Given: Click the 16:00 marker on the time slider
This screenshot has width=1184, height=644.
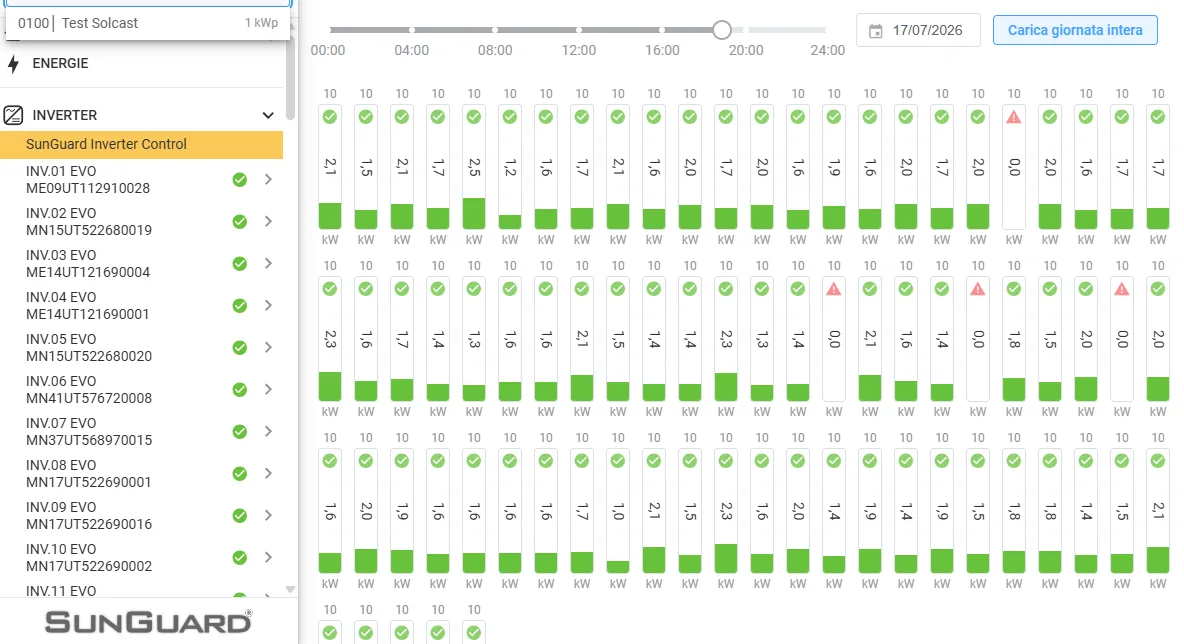Looking at the screenshot, I should [x=661, y=30].
